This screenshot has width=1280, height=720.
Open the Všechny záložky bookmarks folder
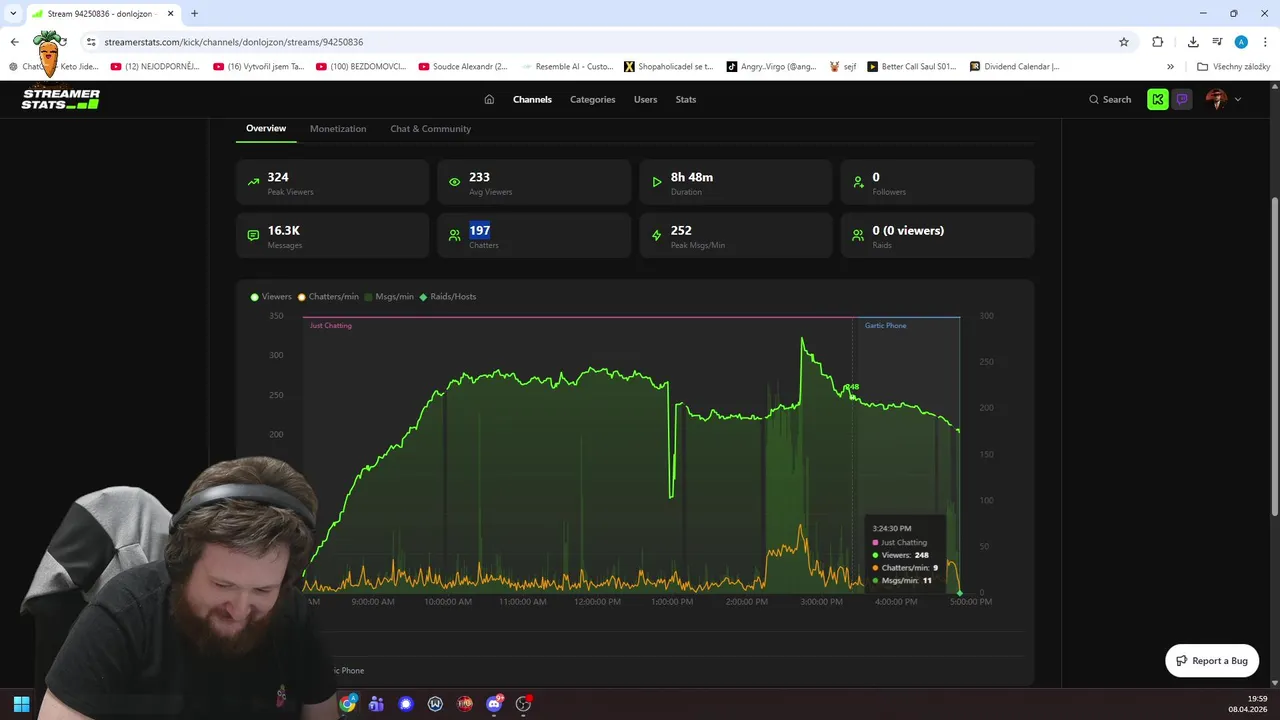(x=1233, y=67)
